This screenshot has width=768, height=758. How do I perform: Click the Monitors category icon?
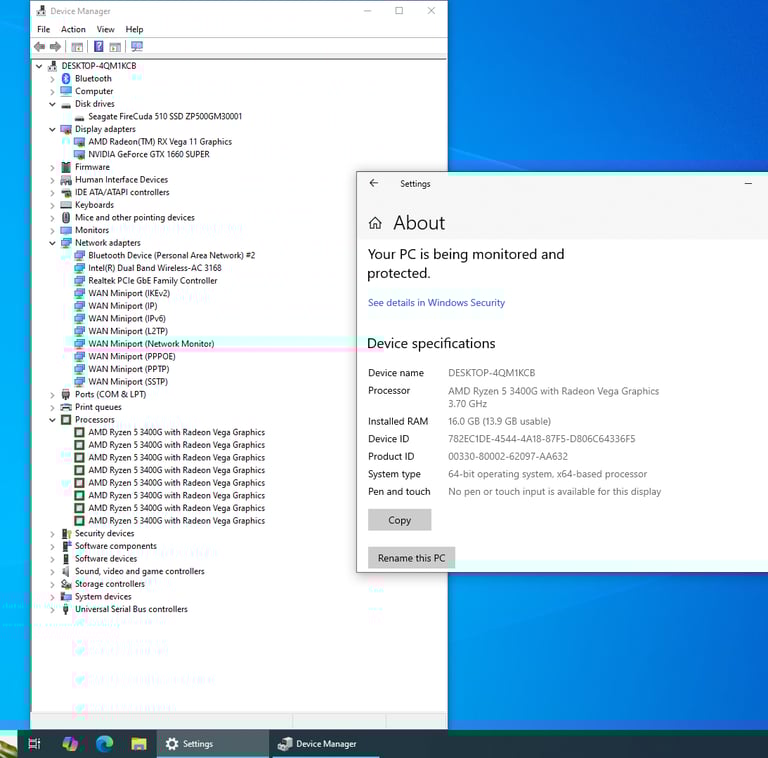click(66, 230)
